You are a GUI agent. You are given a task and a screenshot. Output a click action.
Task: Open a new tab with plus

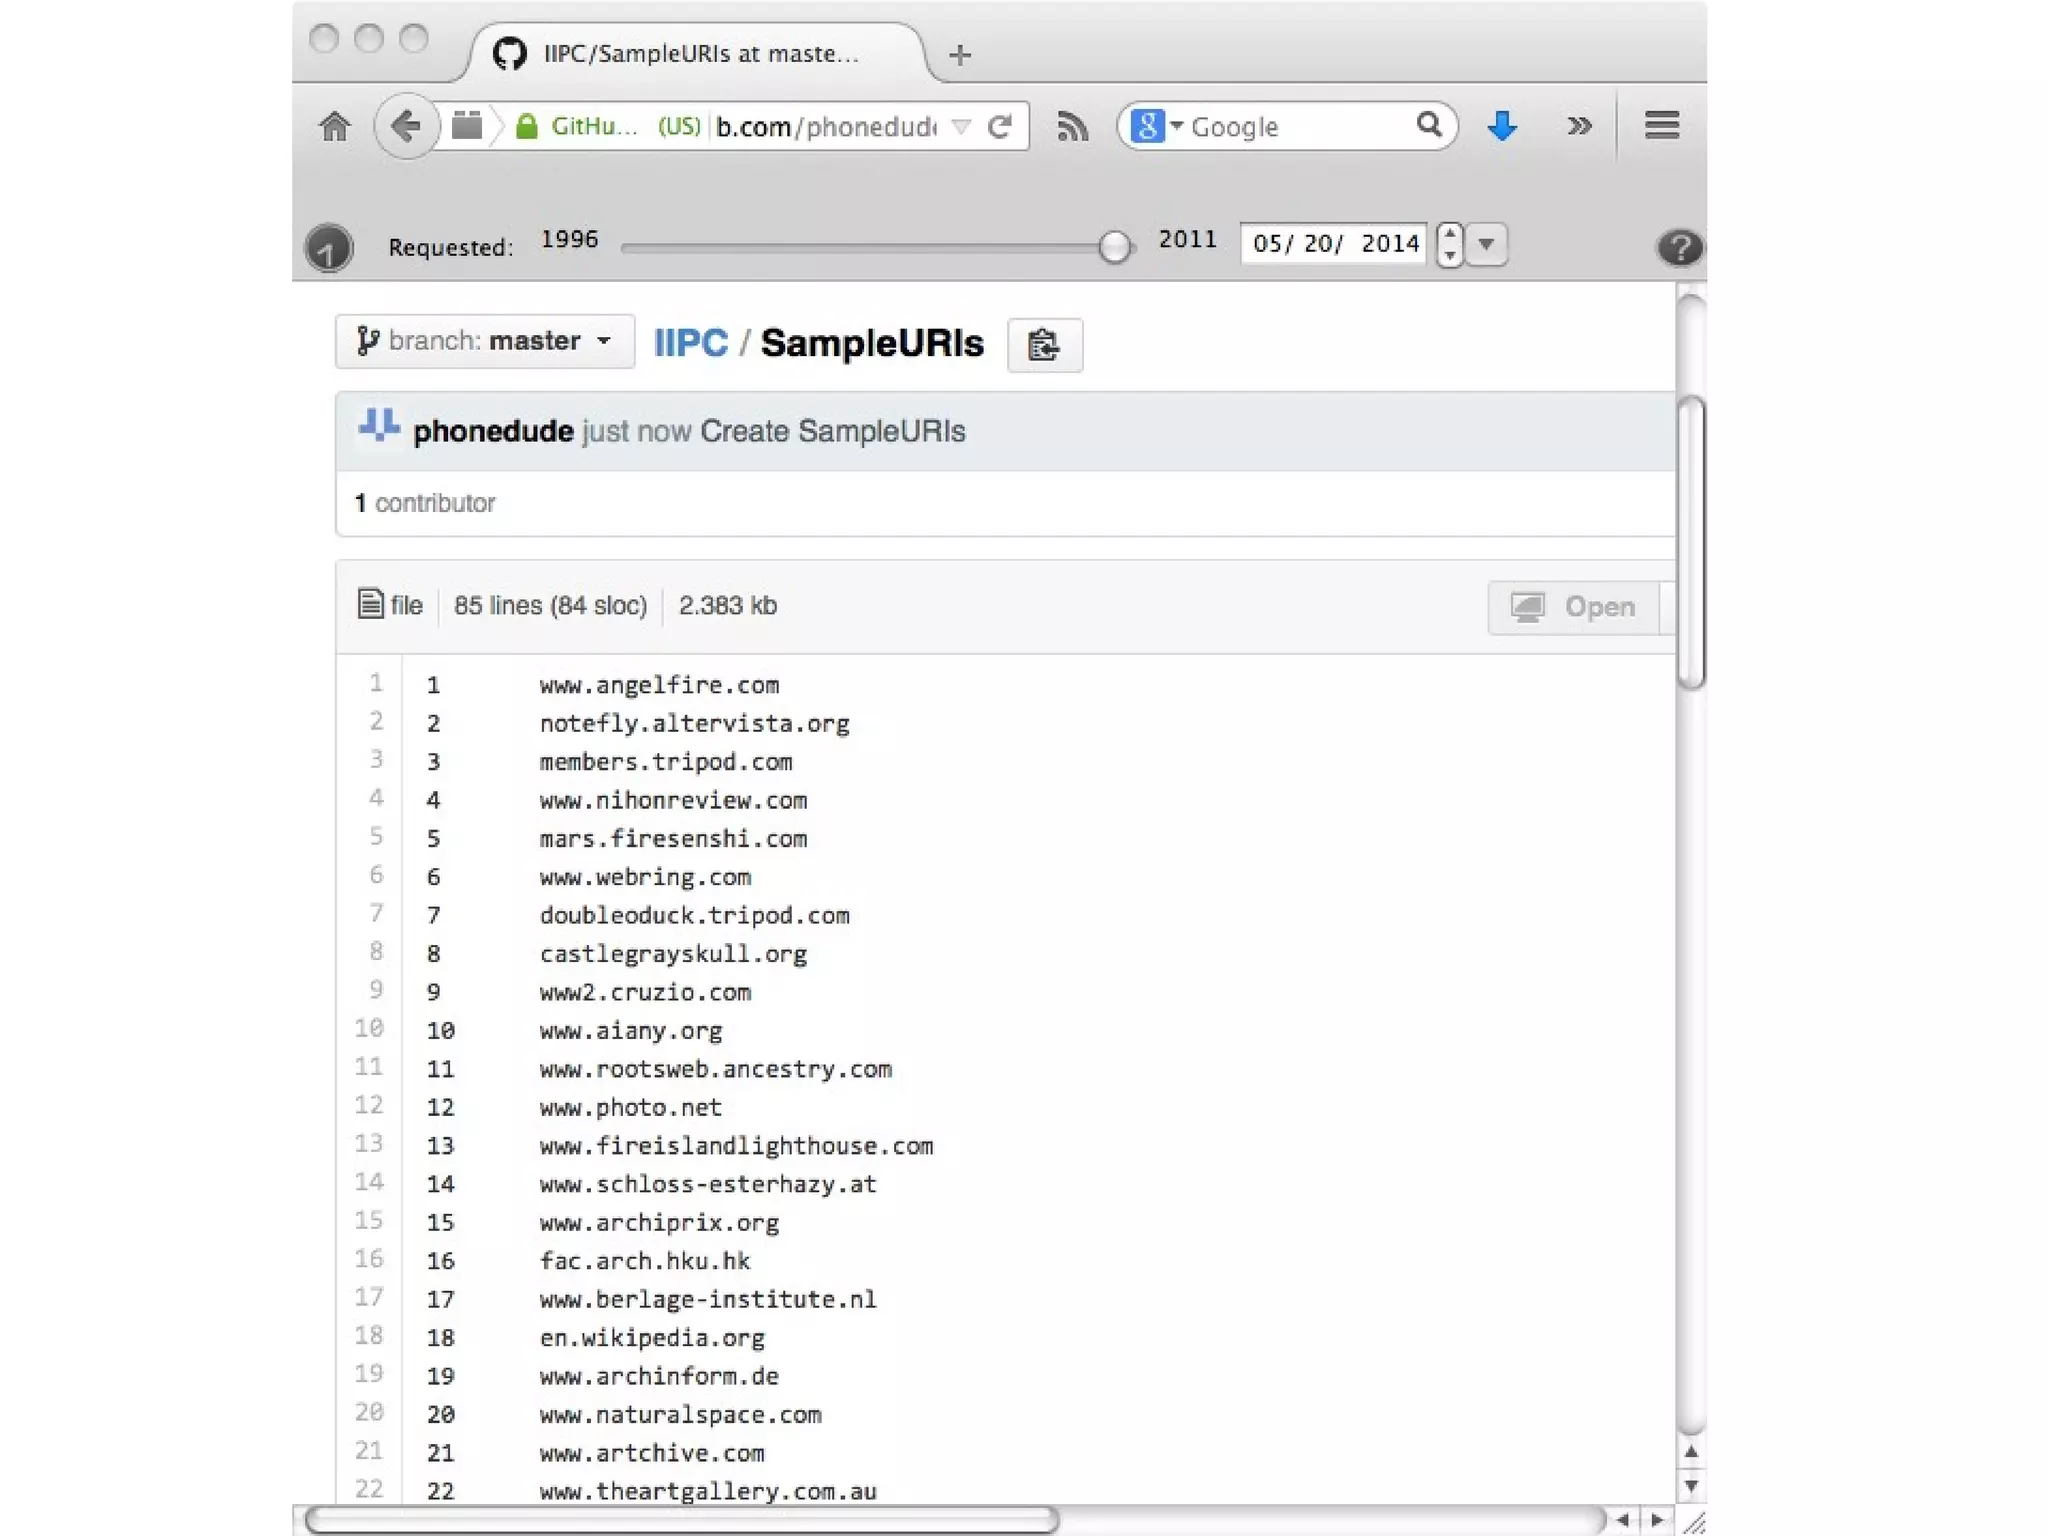(x=960, y=55)
